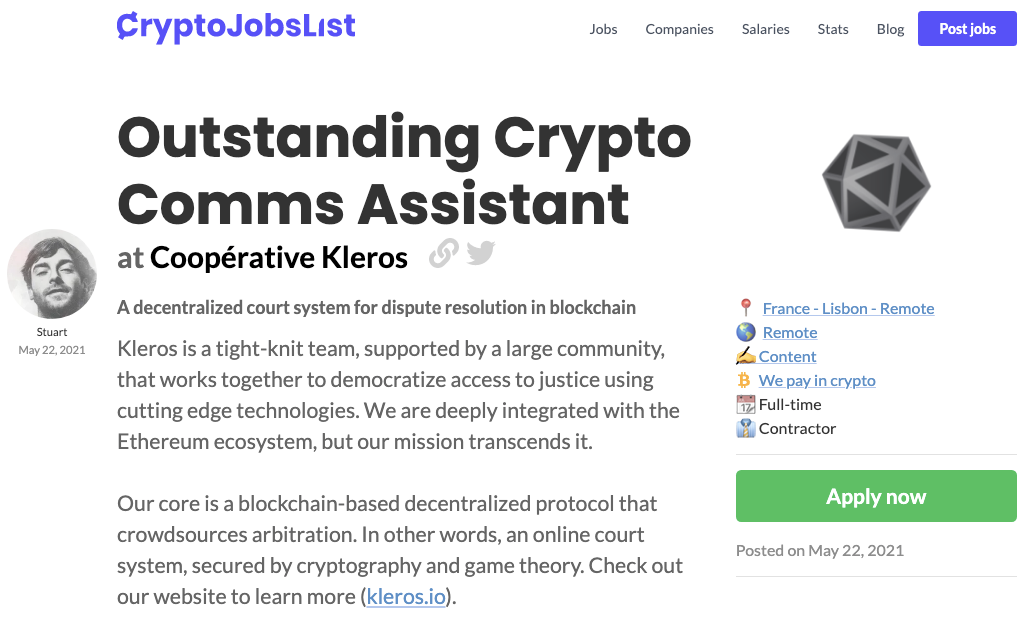Viewport: 1027px width, 617px height.
Task: Click the necktie icon beside Contractor
Action: (x=745, y=428)
